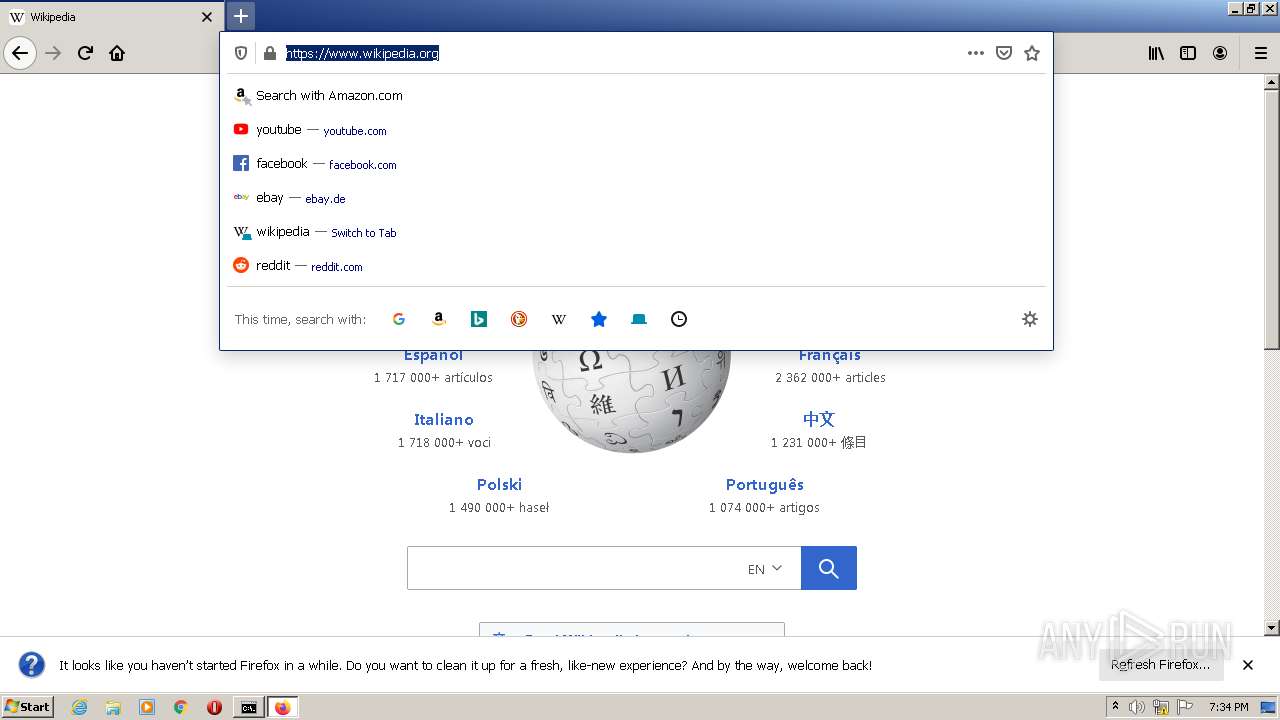
Task: Click the blue Wikipedia search button
Action: (829, 568)
